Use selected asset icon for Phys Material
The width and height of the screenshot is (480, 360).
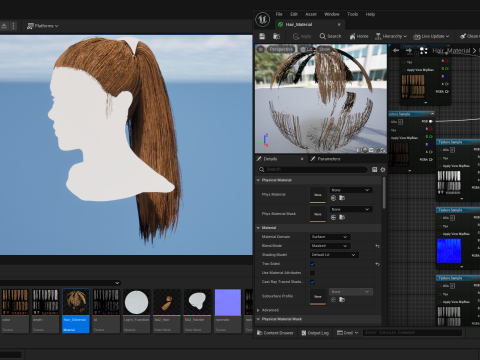(333, 198)
